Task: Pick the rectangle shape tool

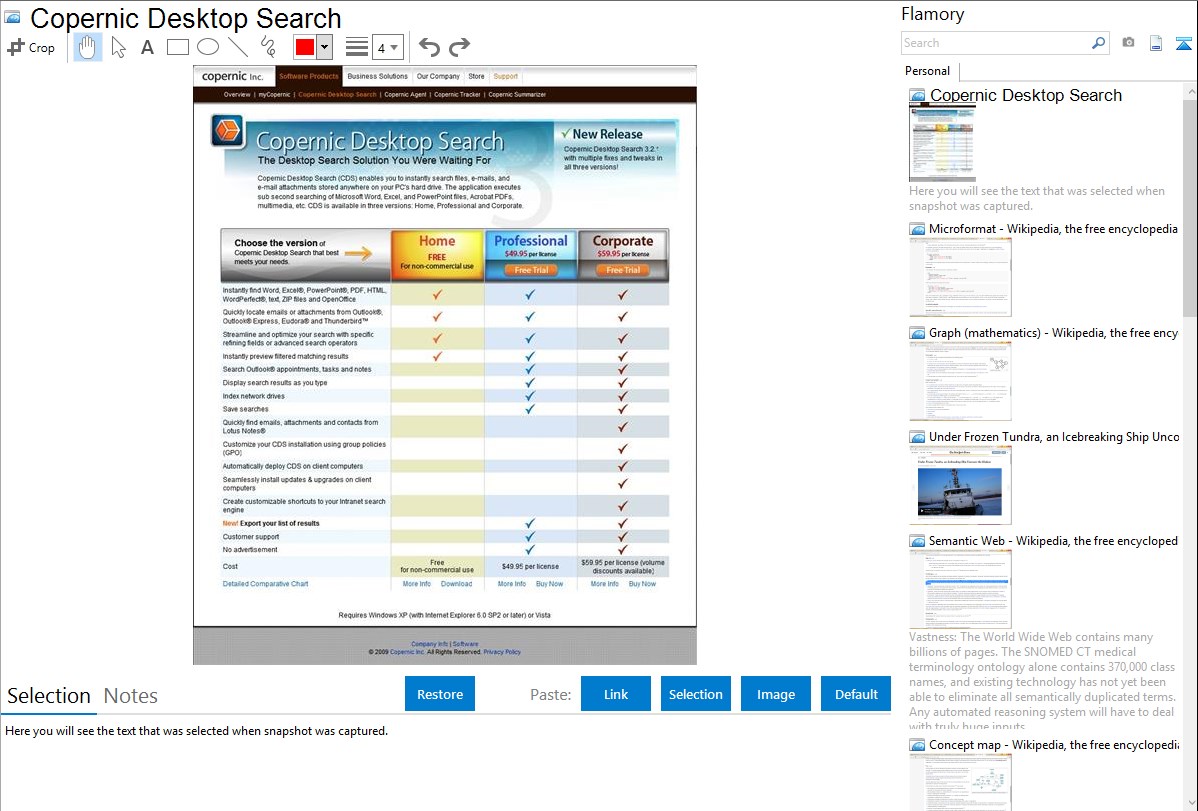Action: 177,47
